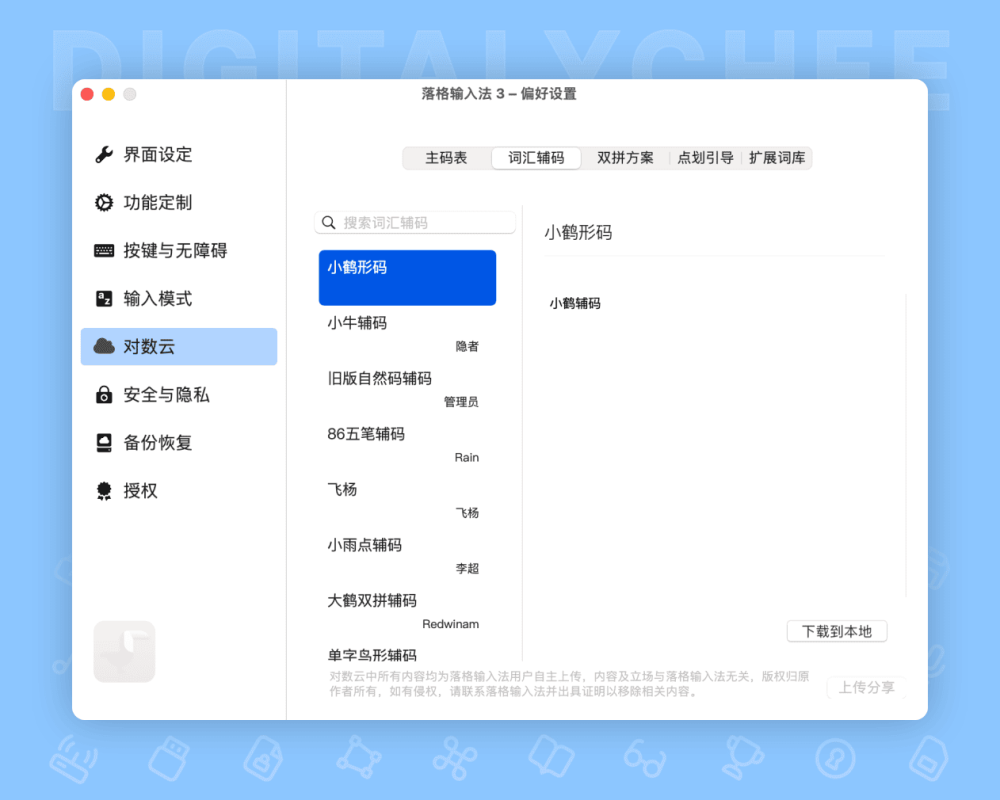Viewport: 1000px width, 800px height.
Task: Click author name Rain
Action: point(467,457)
